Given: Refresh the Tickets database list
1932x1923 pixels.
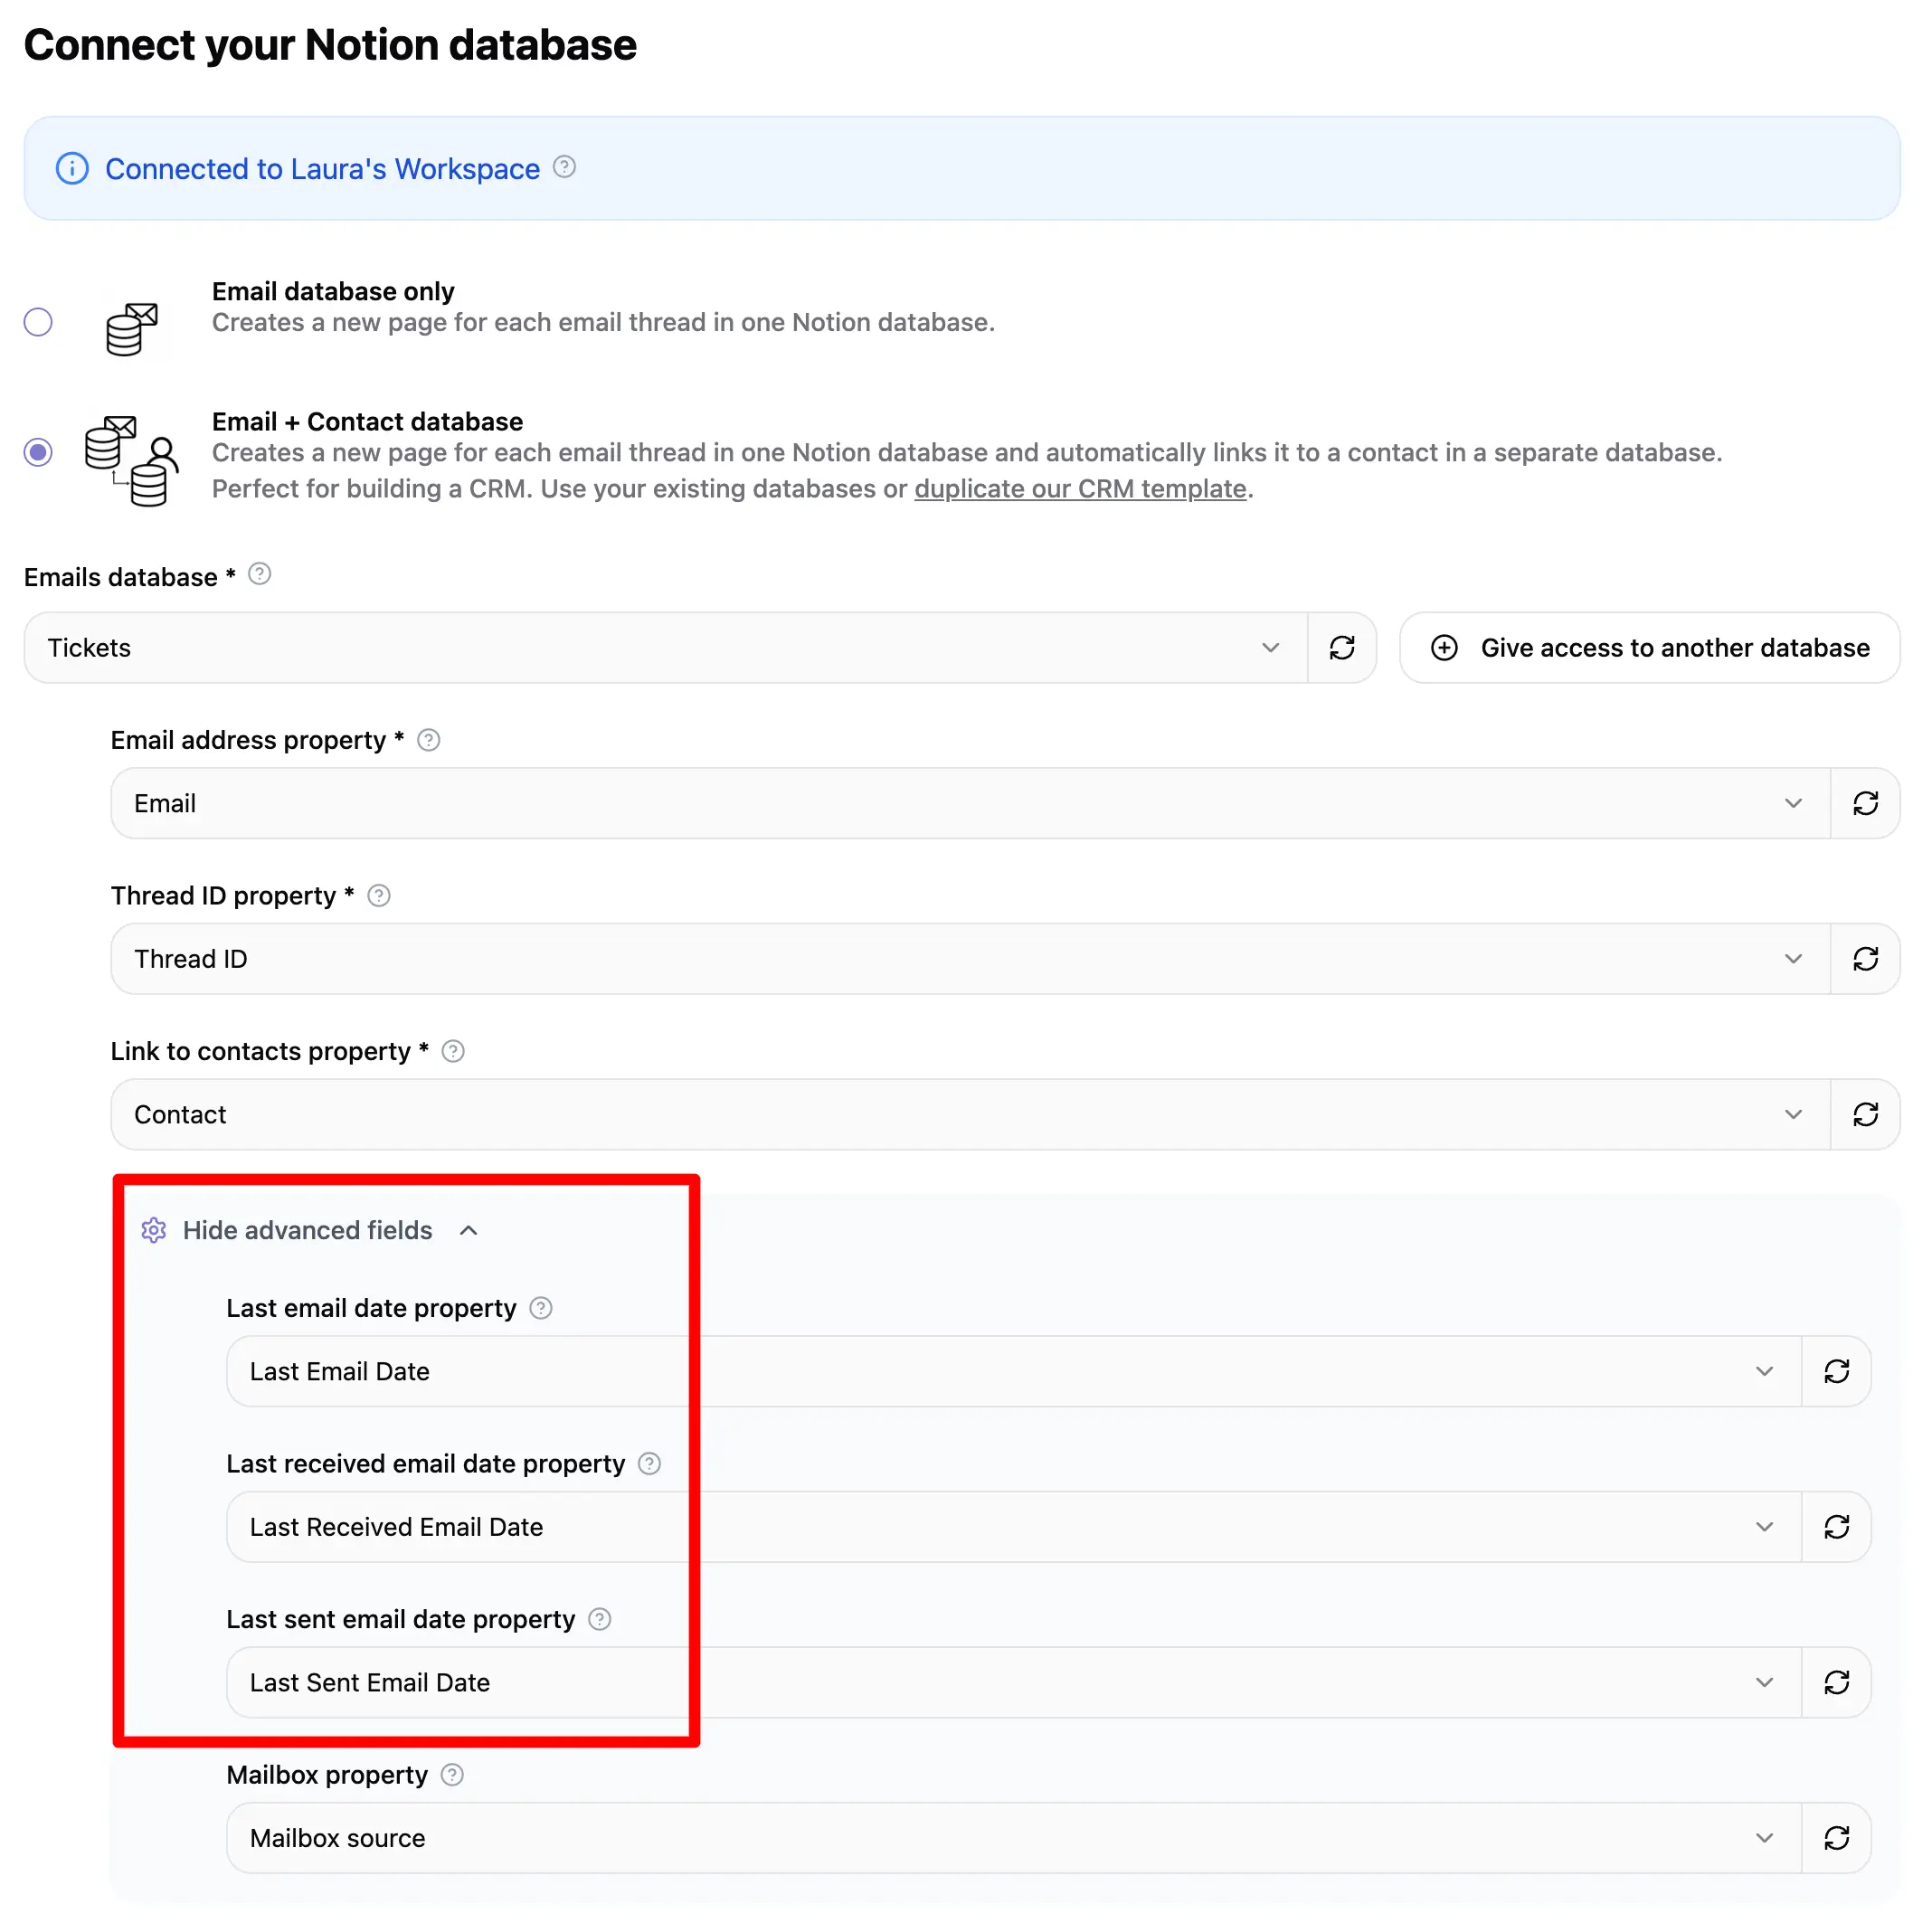Looking at the screenshot, I should [1342, 647].
